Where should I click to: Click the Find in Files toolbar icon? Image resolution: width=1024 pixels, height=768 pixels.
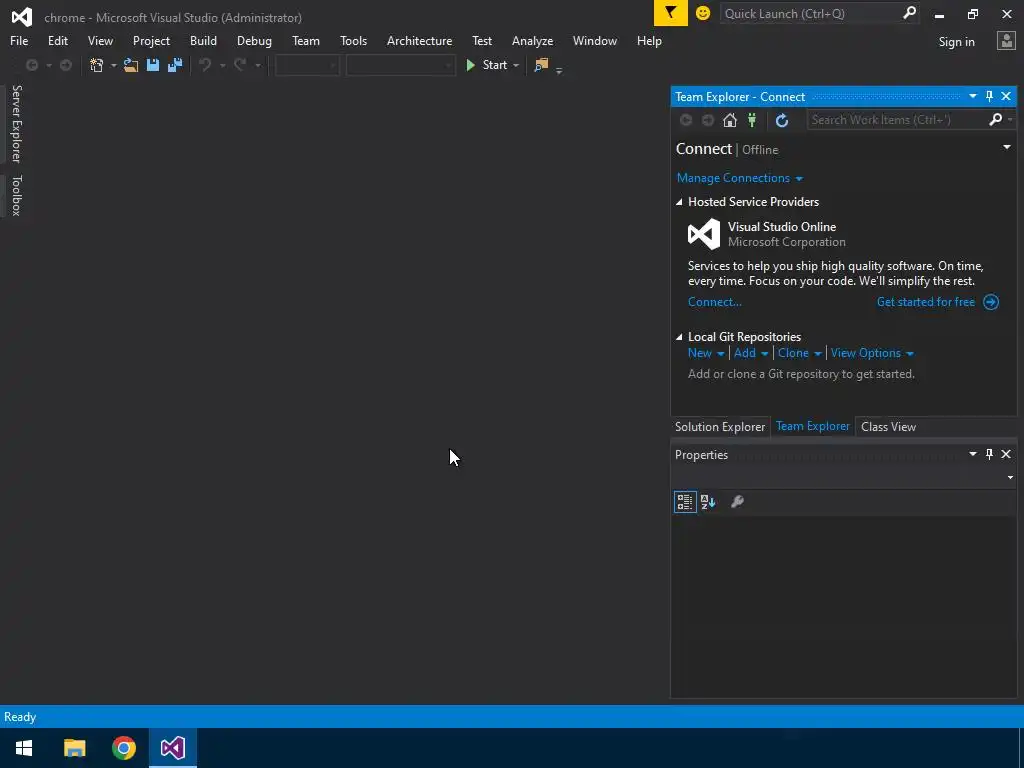[541, 65]
